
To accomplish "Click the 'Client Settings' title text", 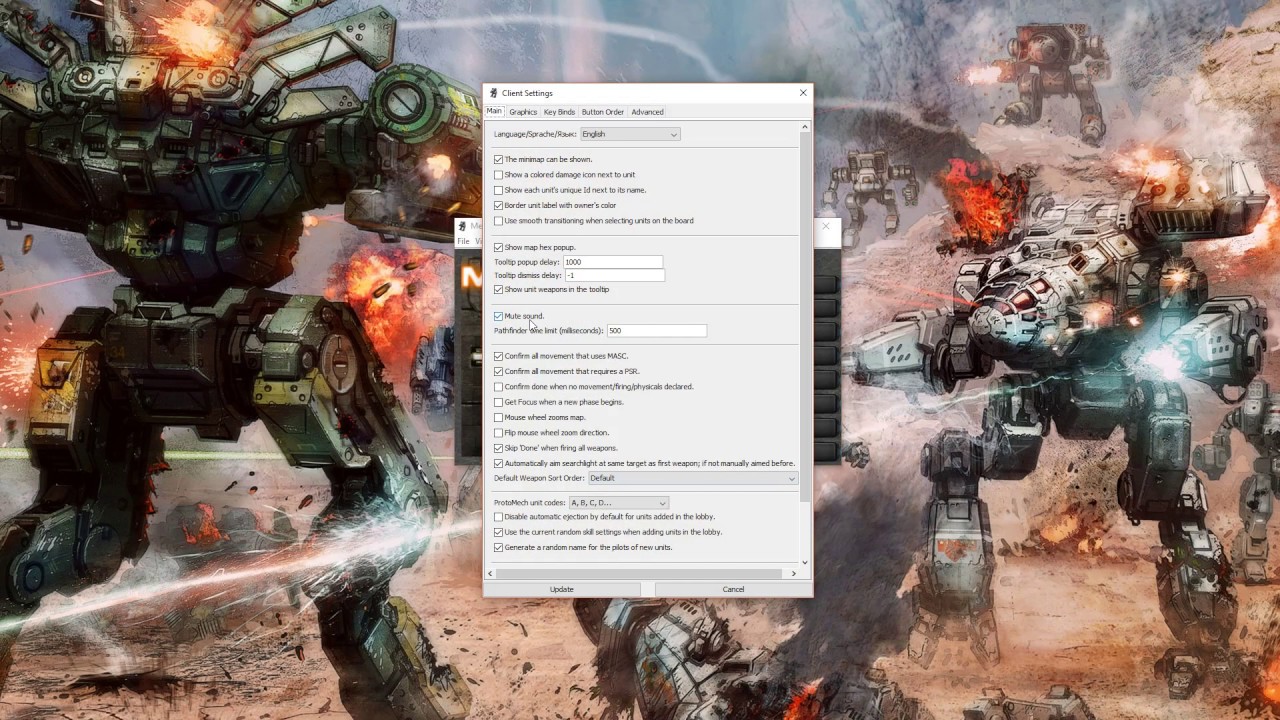I will point(527,93).
